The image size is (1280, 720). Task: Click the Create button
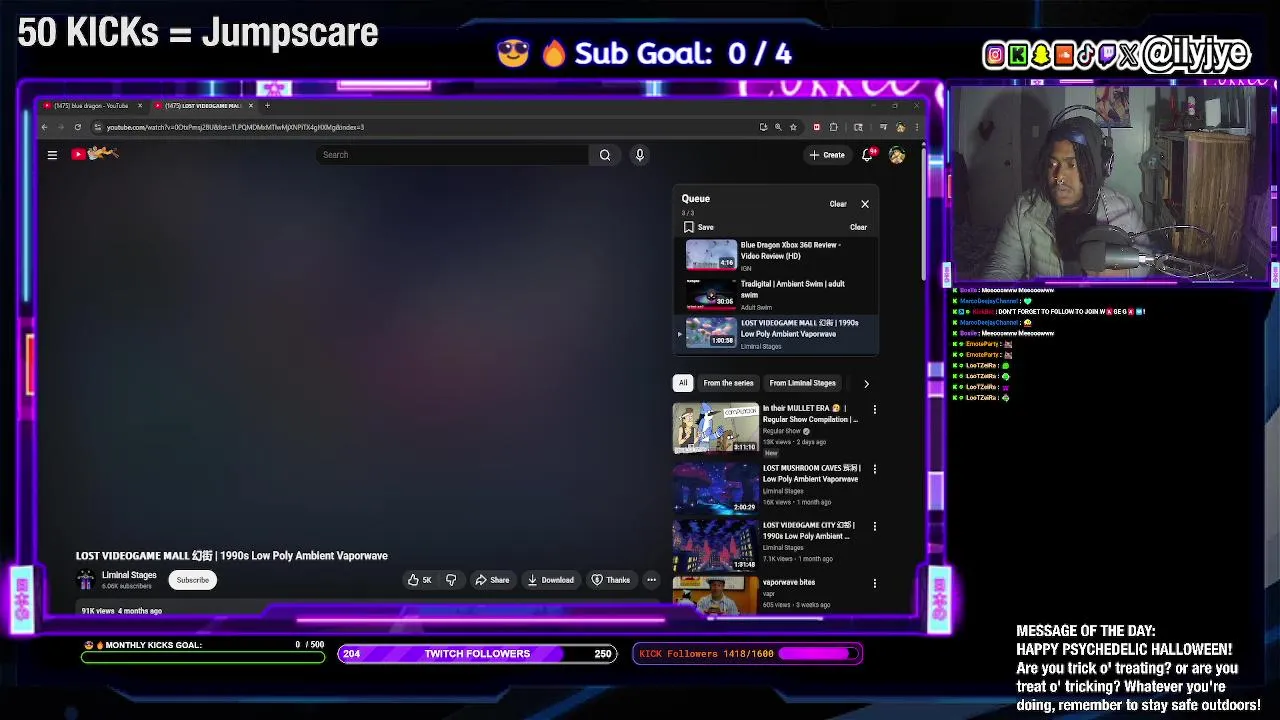[x=828, y=155]
